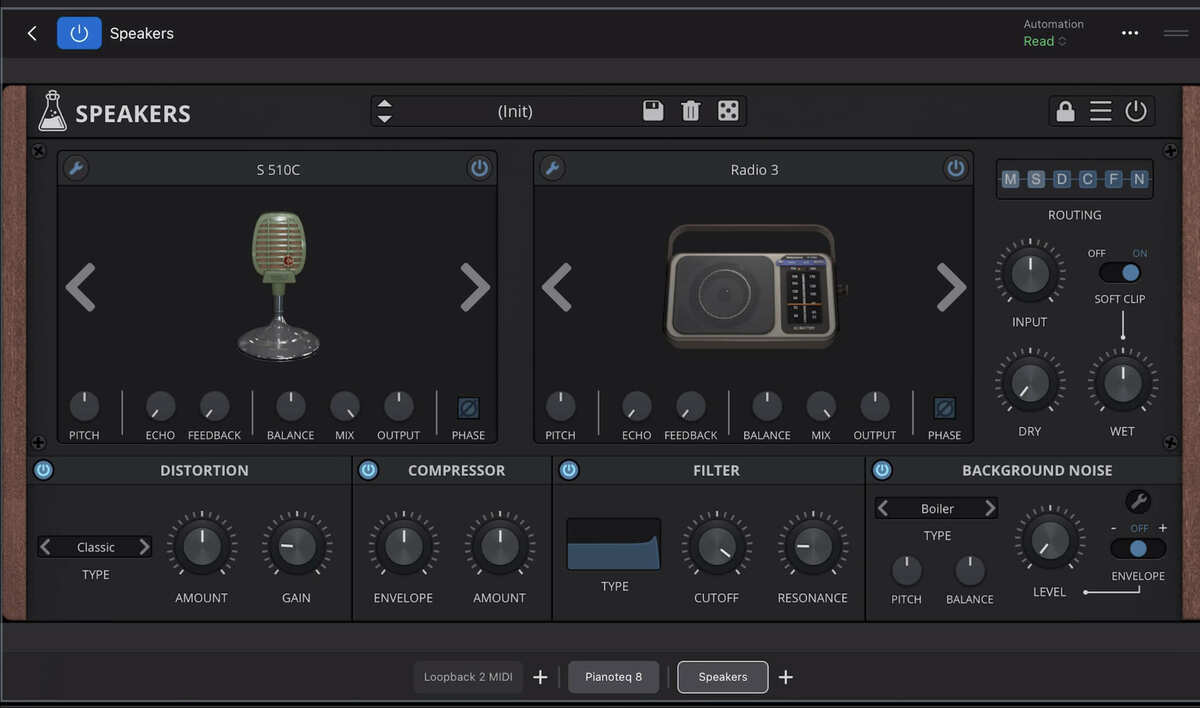Change distortion type from Classic with right chevron
This screenshot has height=708, width=1200.
[145, 547]
